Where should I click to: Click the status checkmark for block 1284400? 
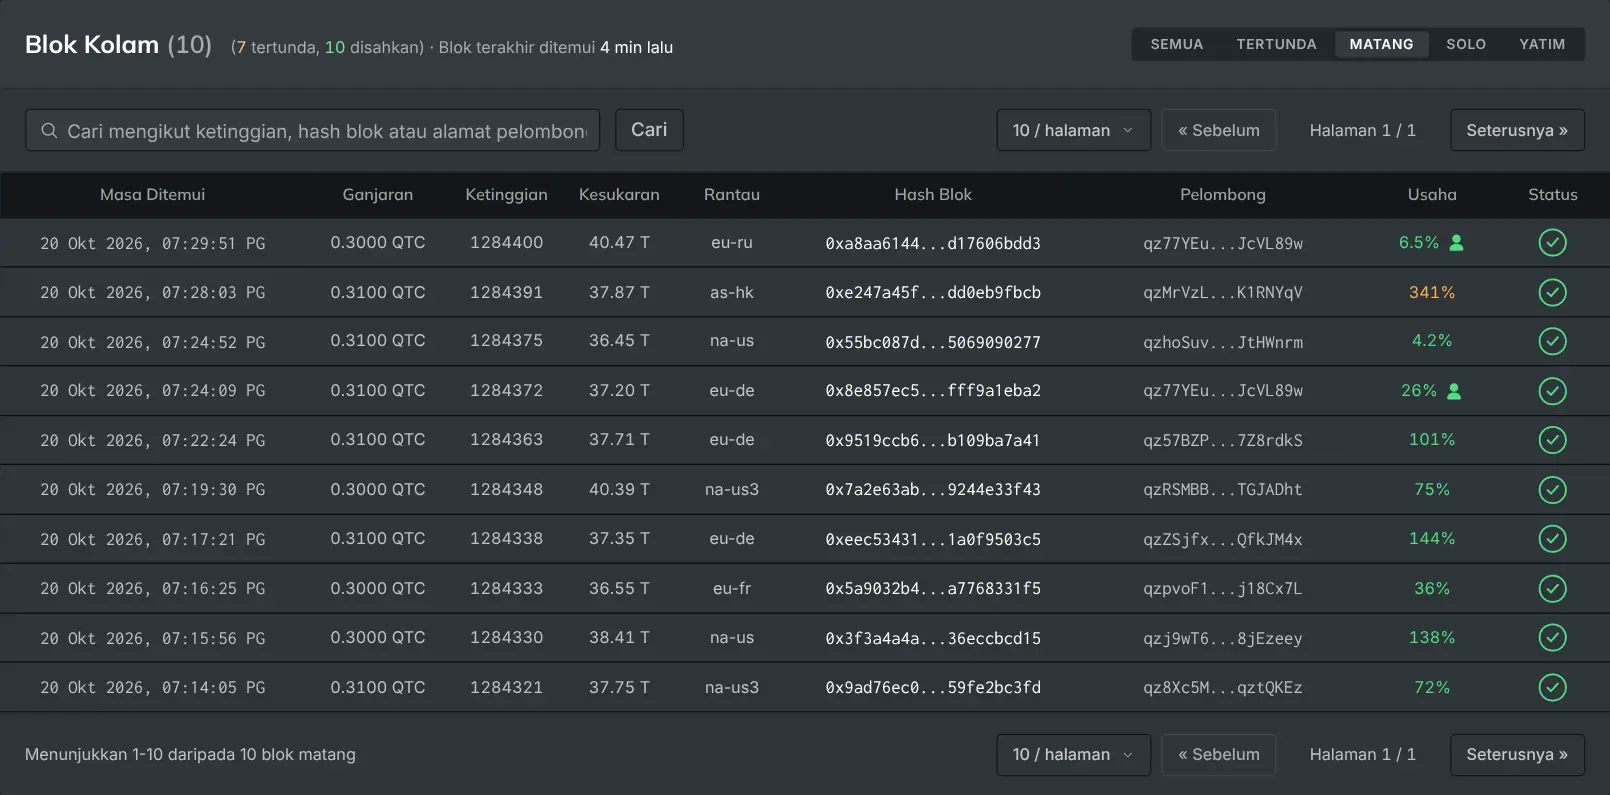[1552, 242]
